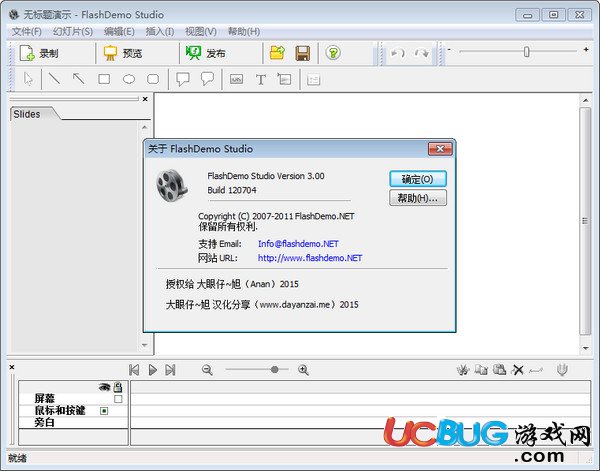600x471 pixels.
Task: Open the 插入(I) menu
Action: (160, 31)
